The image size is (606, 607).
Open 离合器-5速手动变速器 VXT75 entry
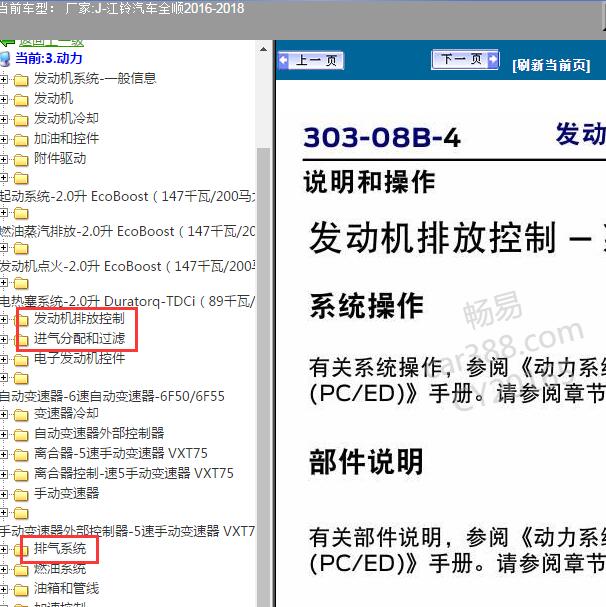[x=121, y=453]
